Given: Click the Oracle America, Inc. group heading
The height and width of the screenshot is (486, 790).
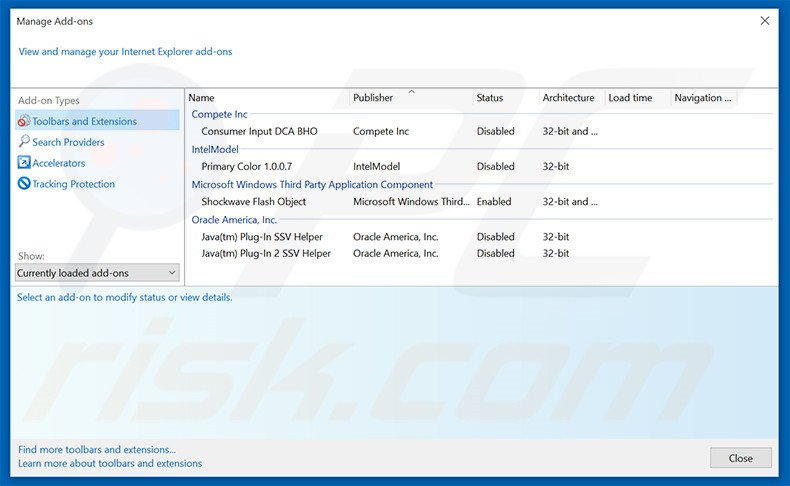Looking at the screenshot, I should tap(234, 220).
